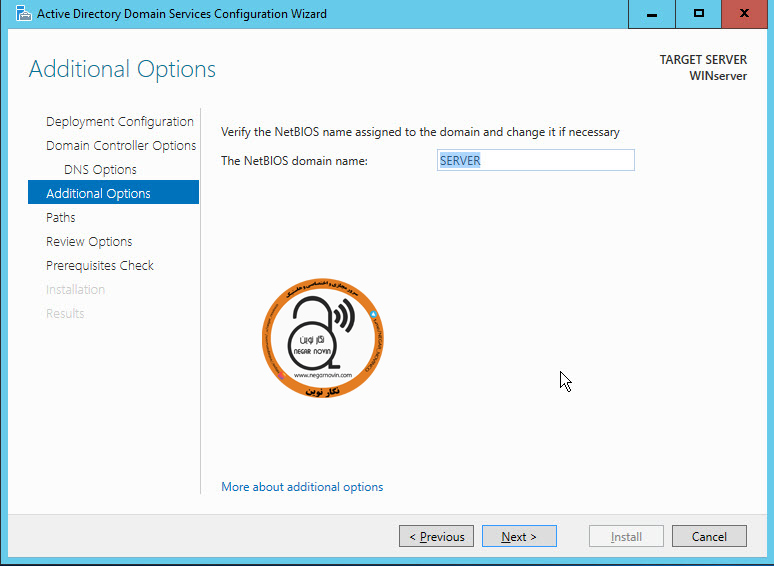Image resolution: width=774 pixels, height=566 pixels.
Task: Click the wizard title bar server icon
Action: (23, 13)
